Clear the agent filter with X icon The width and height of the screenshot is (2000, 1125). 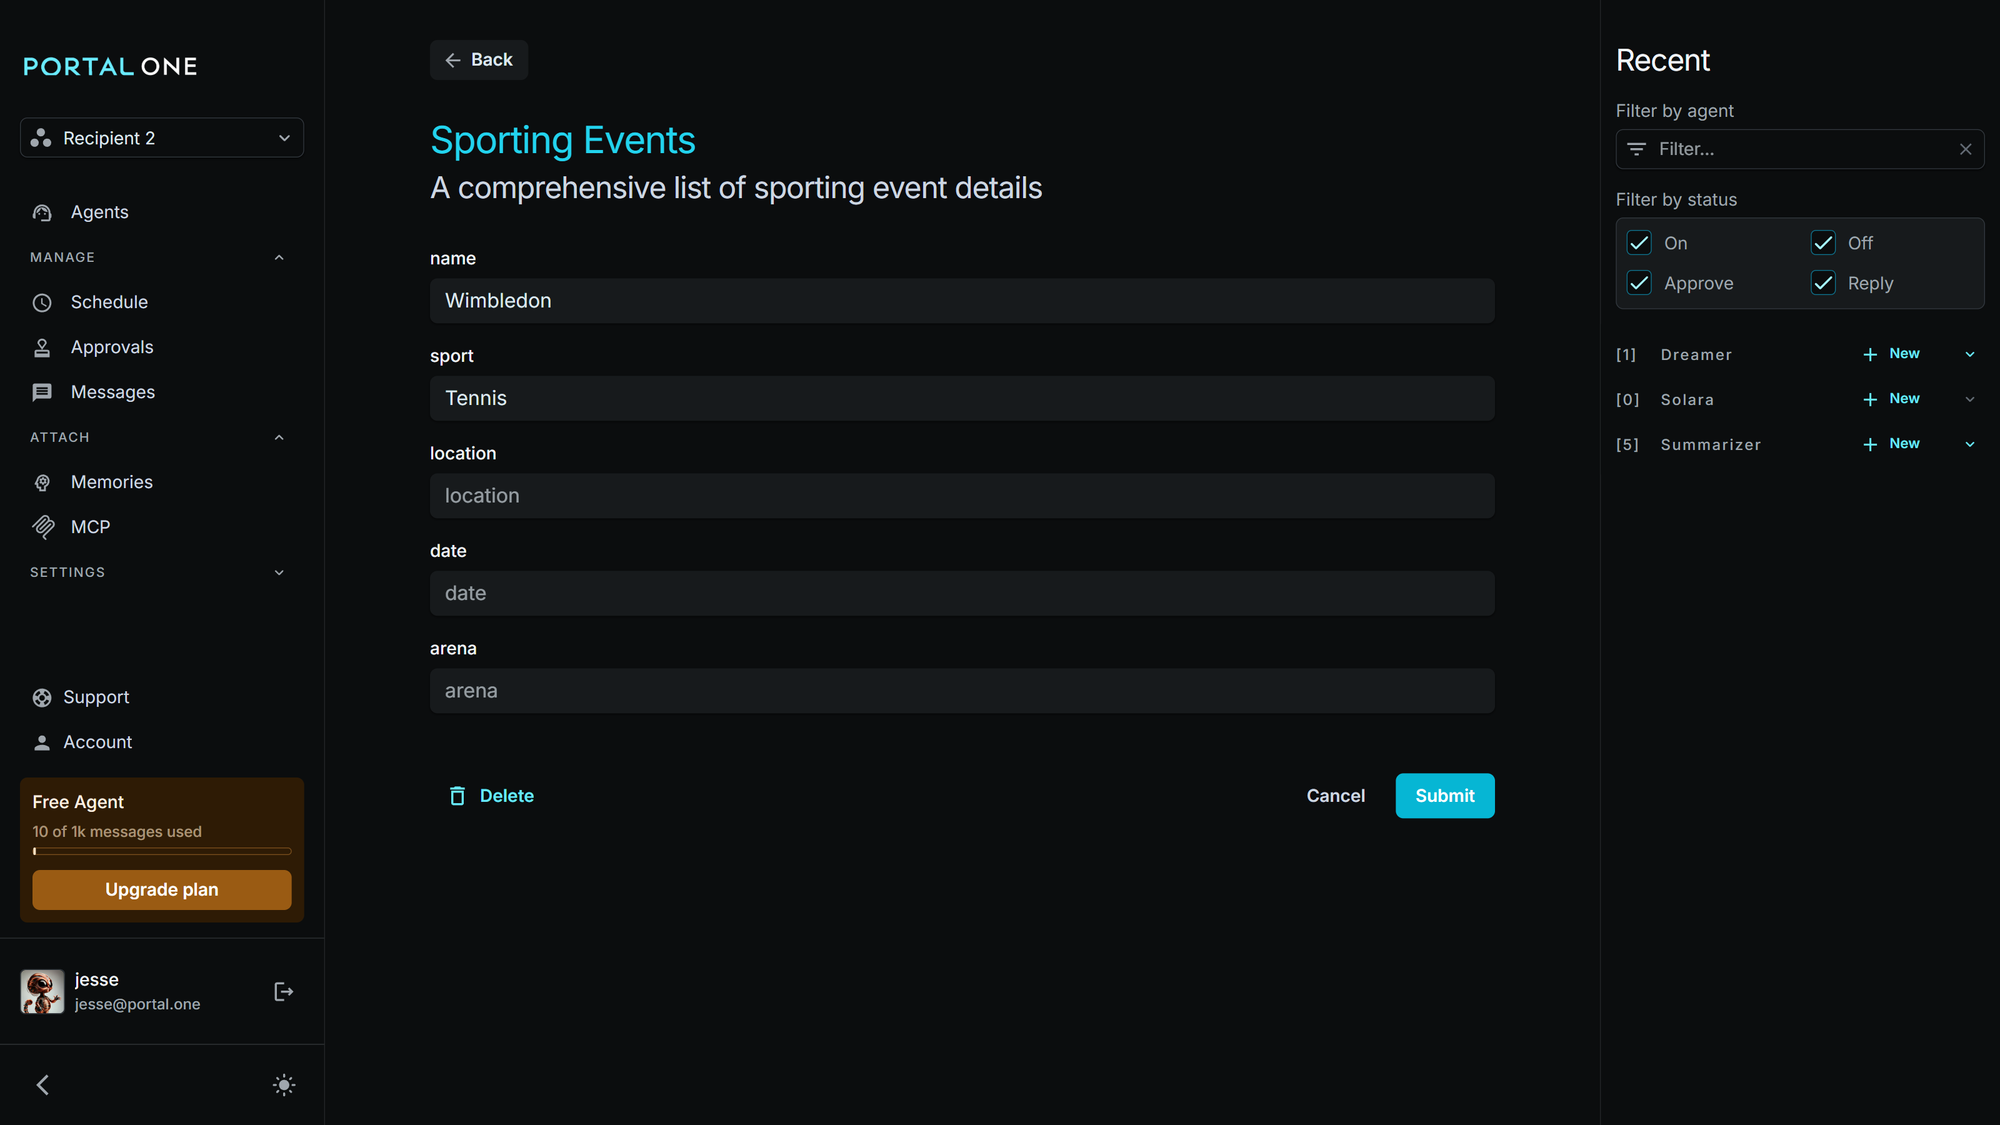pos(1965,149)
